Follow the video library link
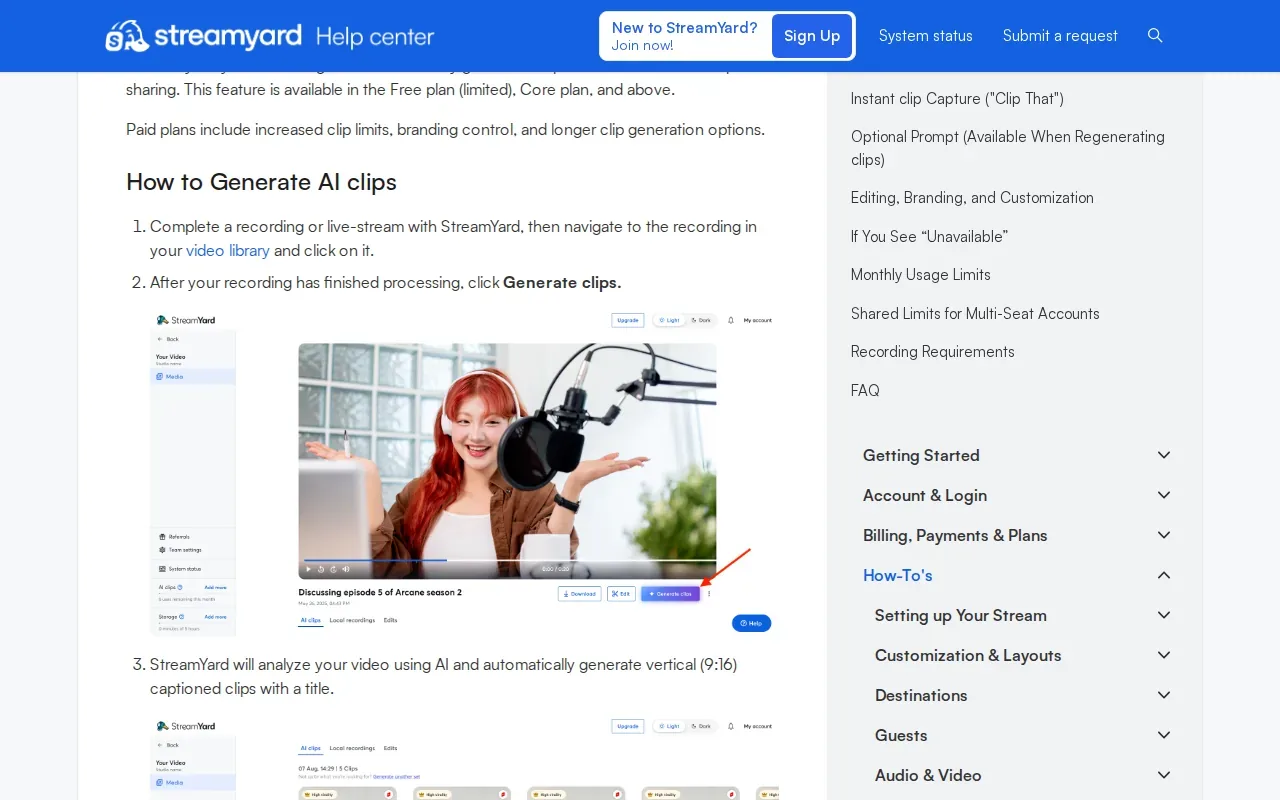 tap(228, 250)
